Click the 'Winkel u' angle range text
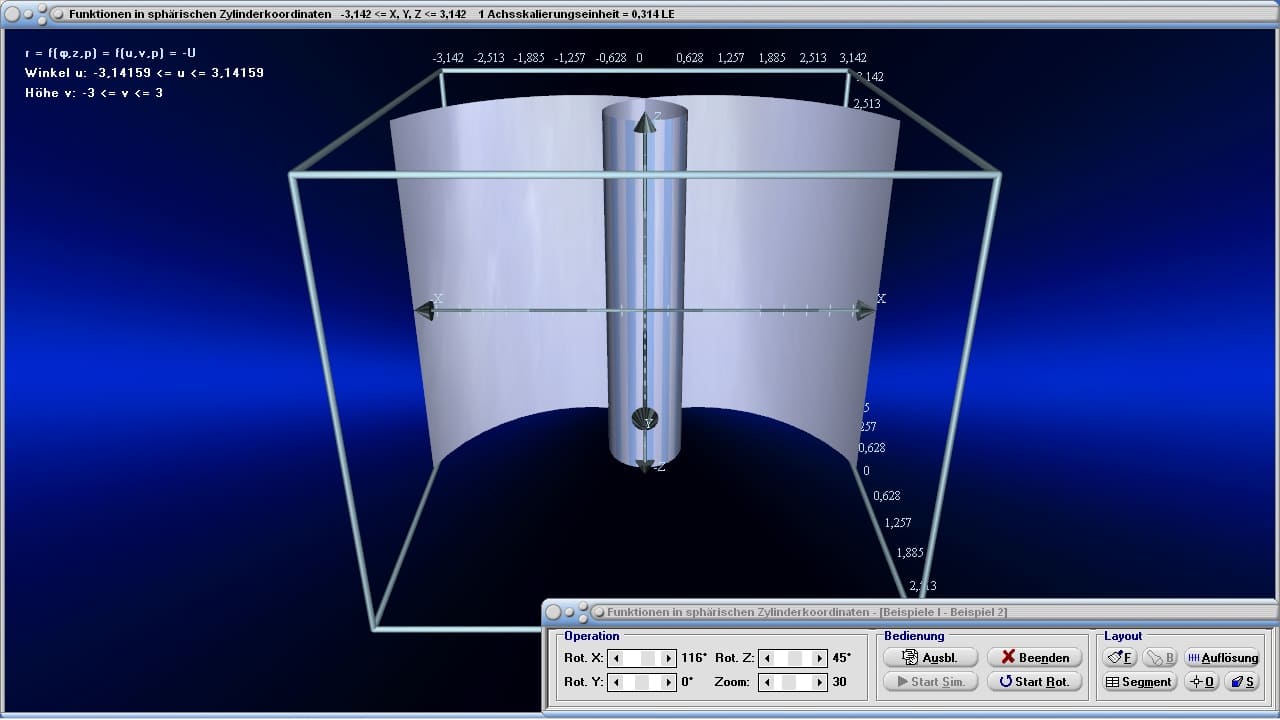This screenshot has height=720, width=1280. (144, 73)
